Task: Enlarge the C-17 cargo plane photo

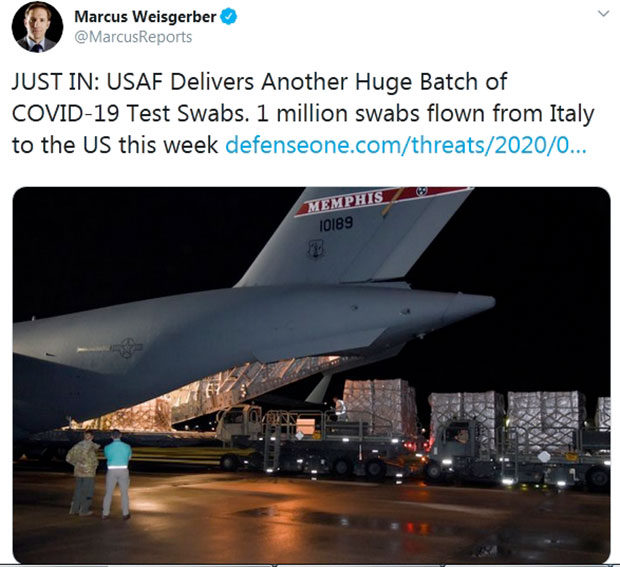Action: pyautogui.click(x=312, y=374)
